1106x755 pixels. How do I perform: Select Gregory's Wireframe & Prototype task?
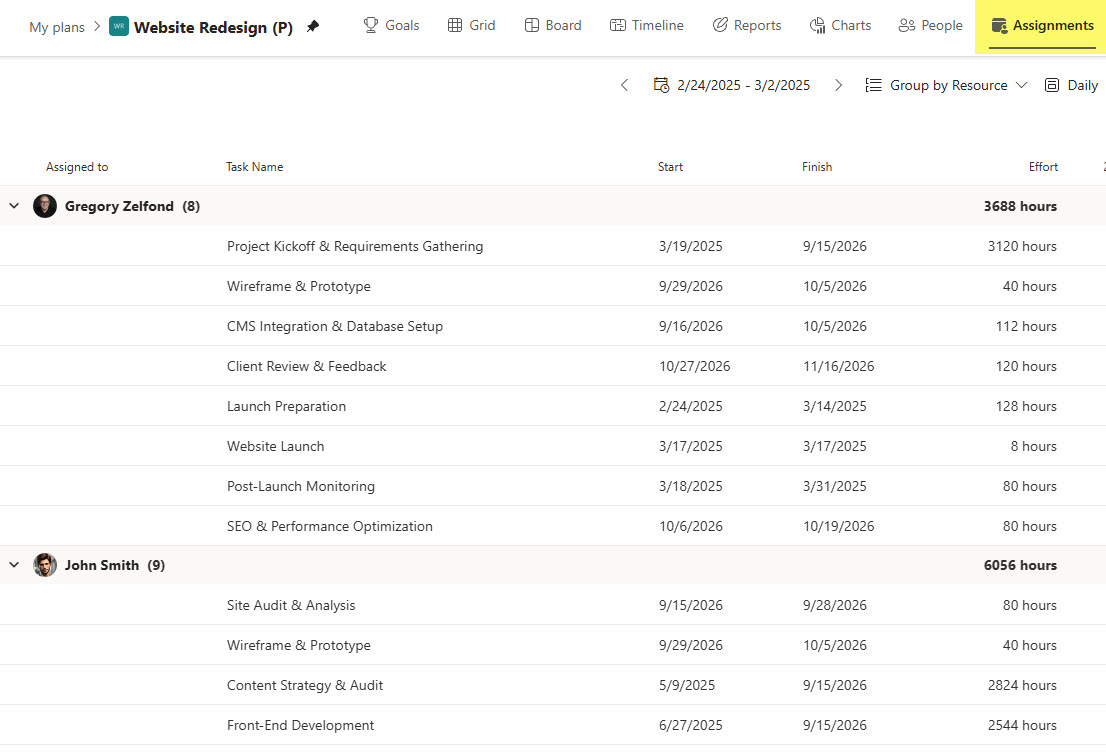[x=298, y=286]
